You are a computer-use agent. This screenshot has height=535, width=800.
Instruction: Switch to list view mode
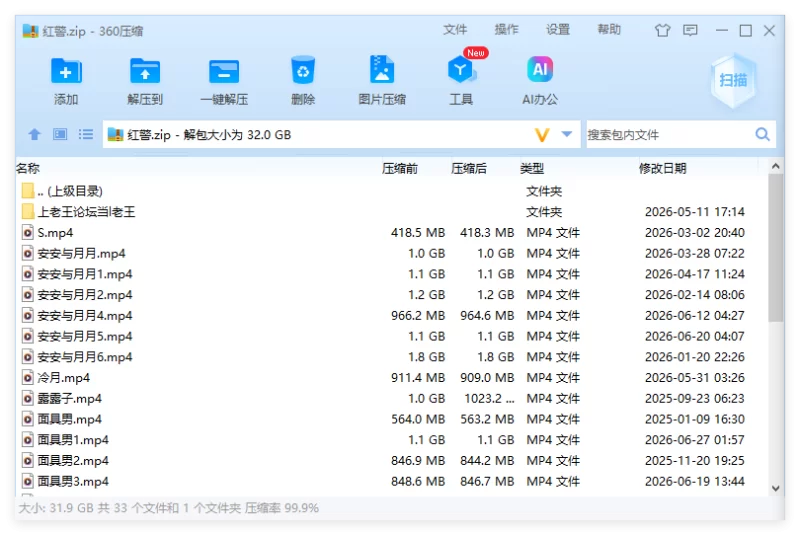click(x=86, y=135)
